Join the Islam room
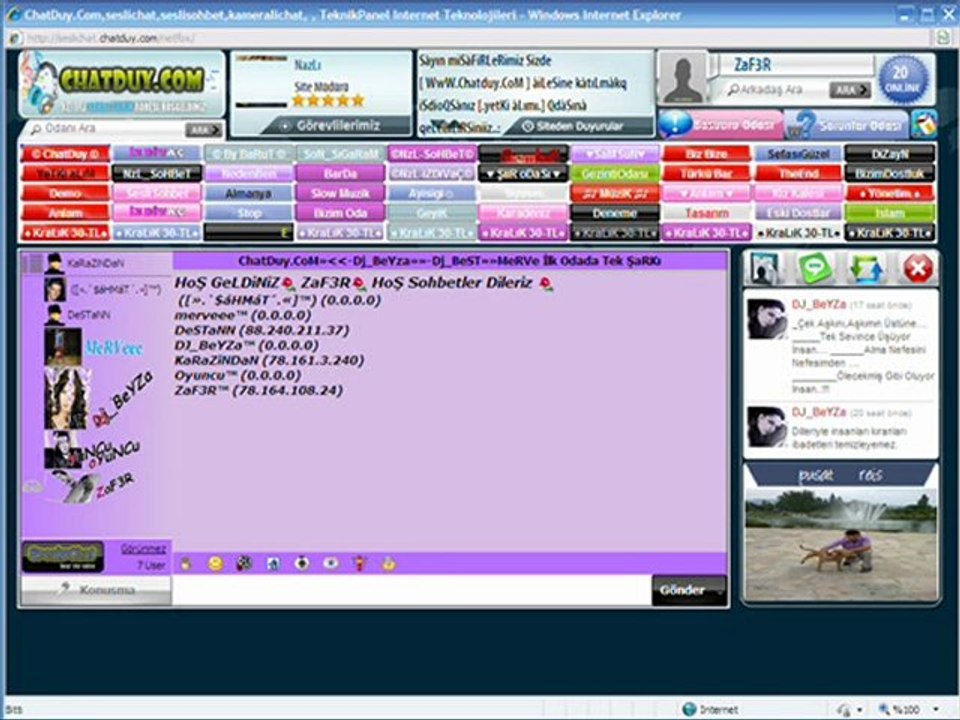The height and width of the screenshot is (720, 960). (890, 213)
